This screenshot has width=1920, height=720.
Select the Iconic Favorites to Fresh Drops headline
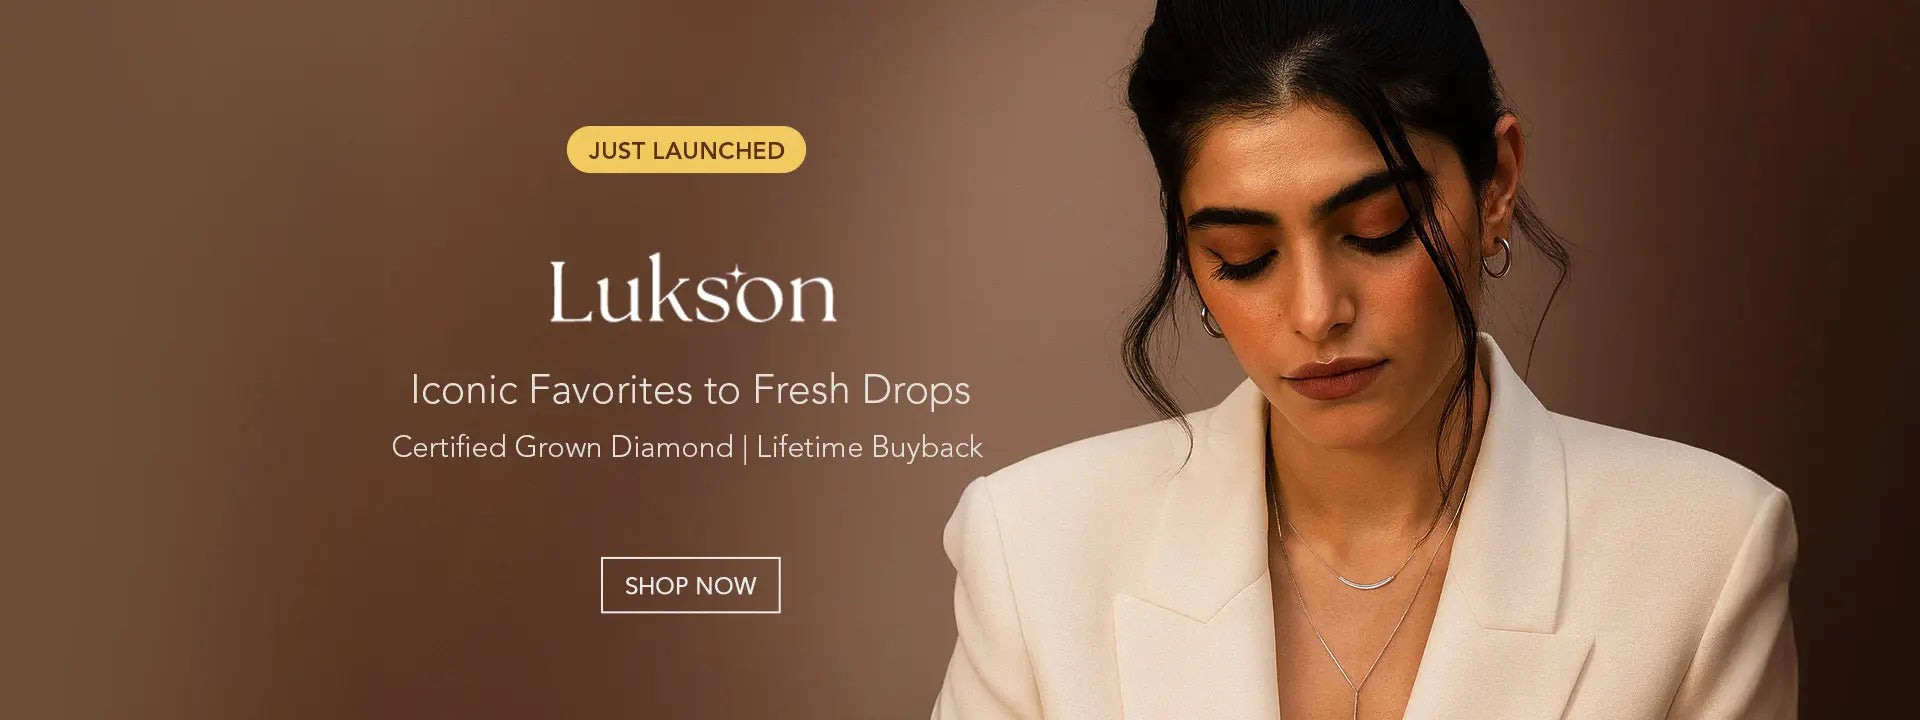(690, 390)
